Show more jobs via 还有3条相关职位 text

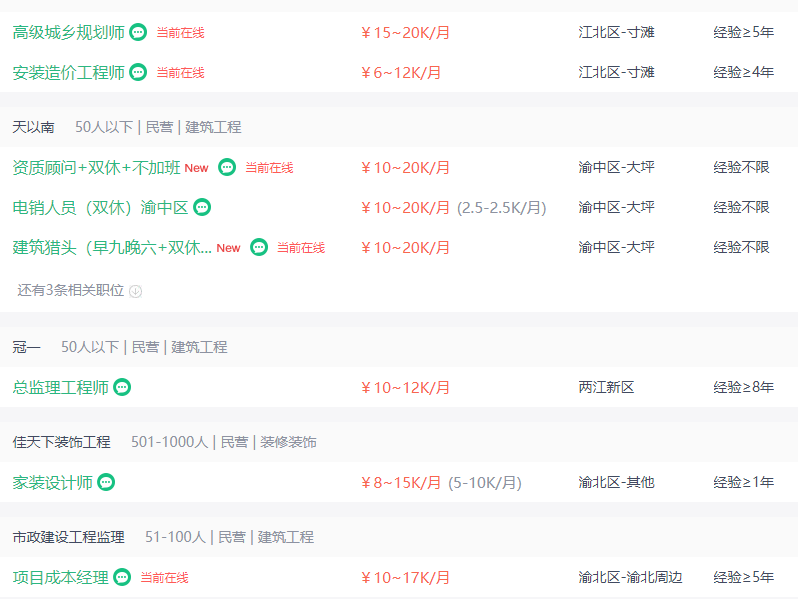(x=71, y=290)
